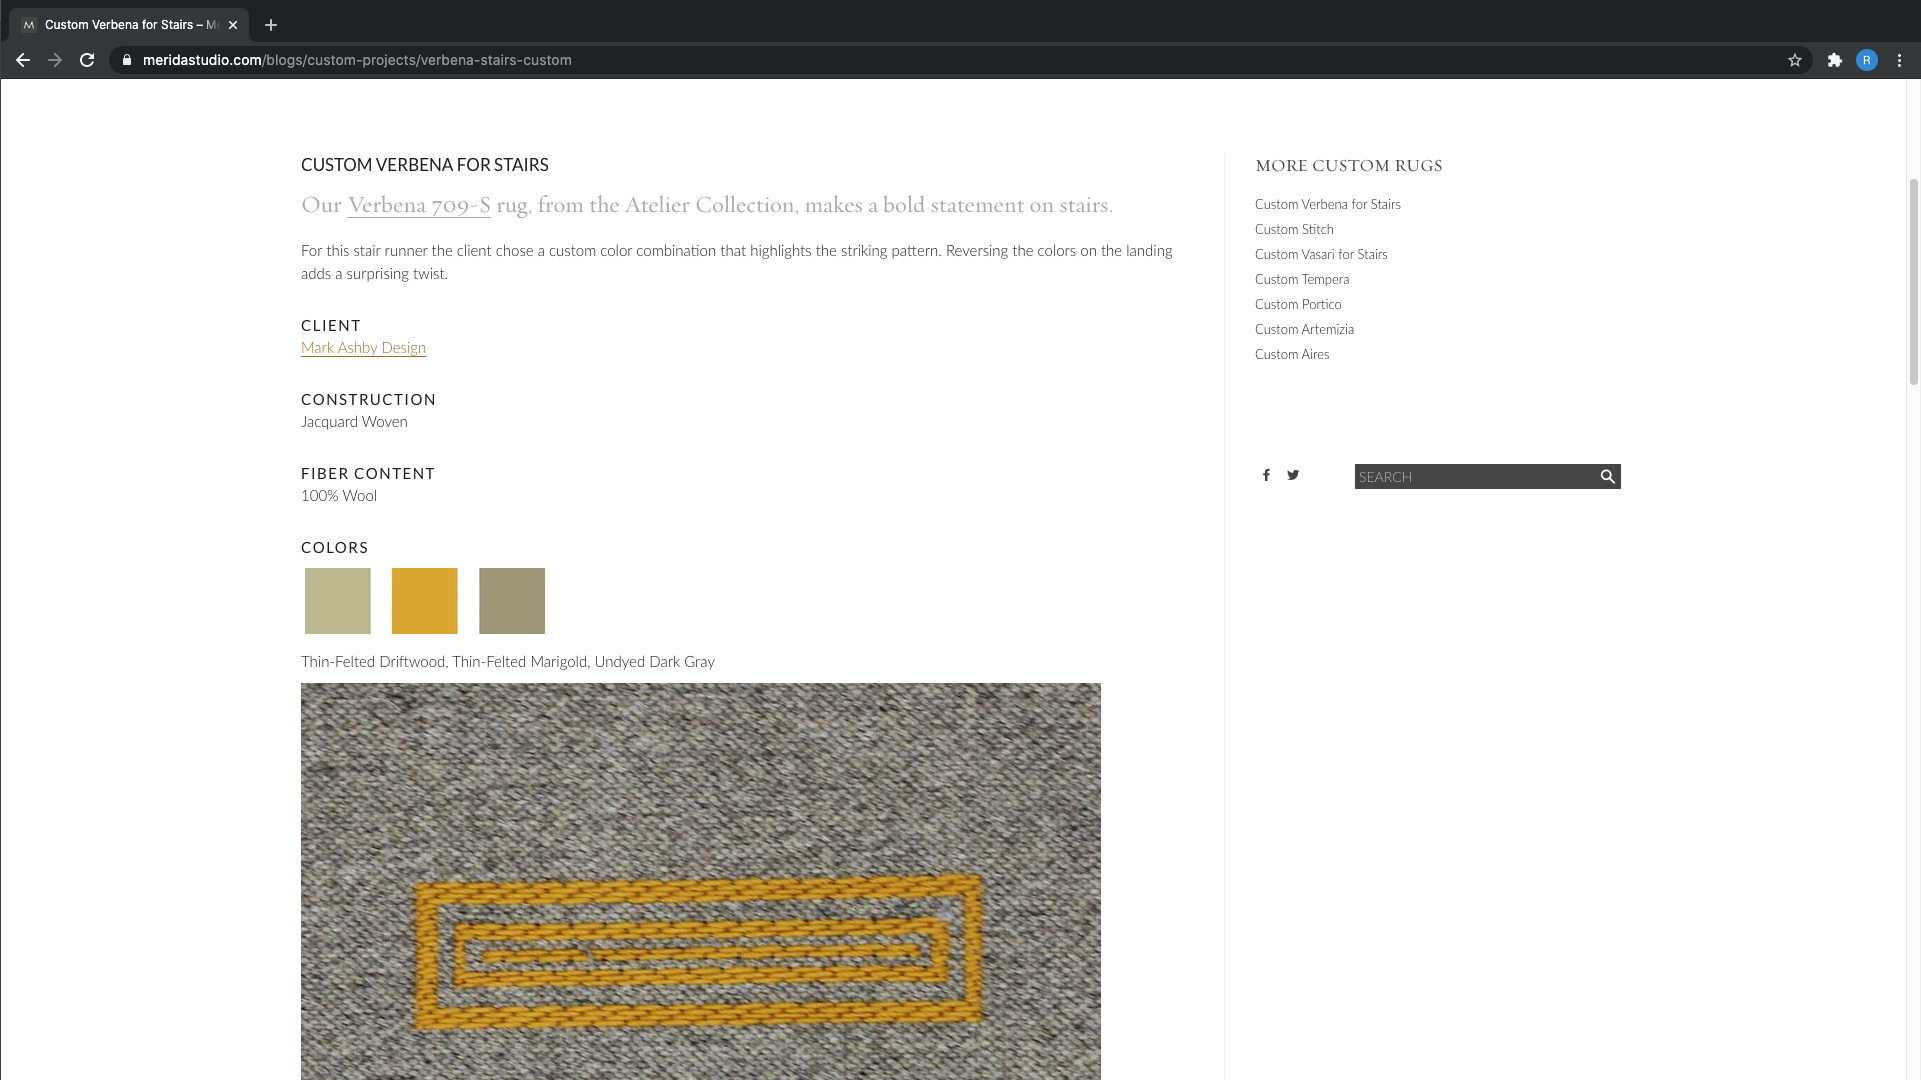Click the color names caption text

click(x=508, y=662)
